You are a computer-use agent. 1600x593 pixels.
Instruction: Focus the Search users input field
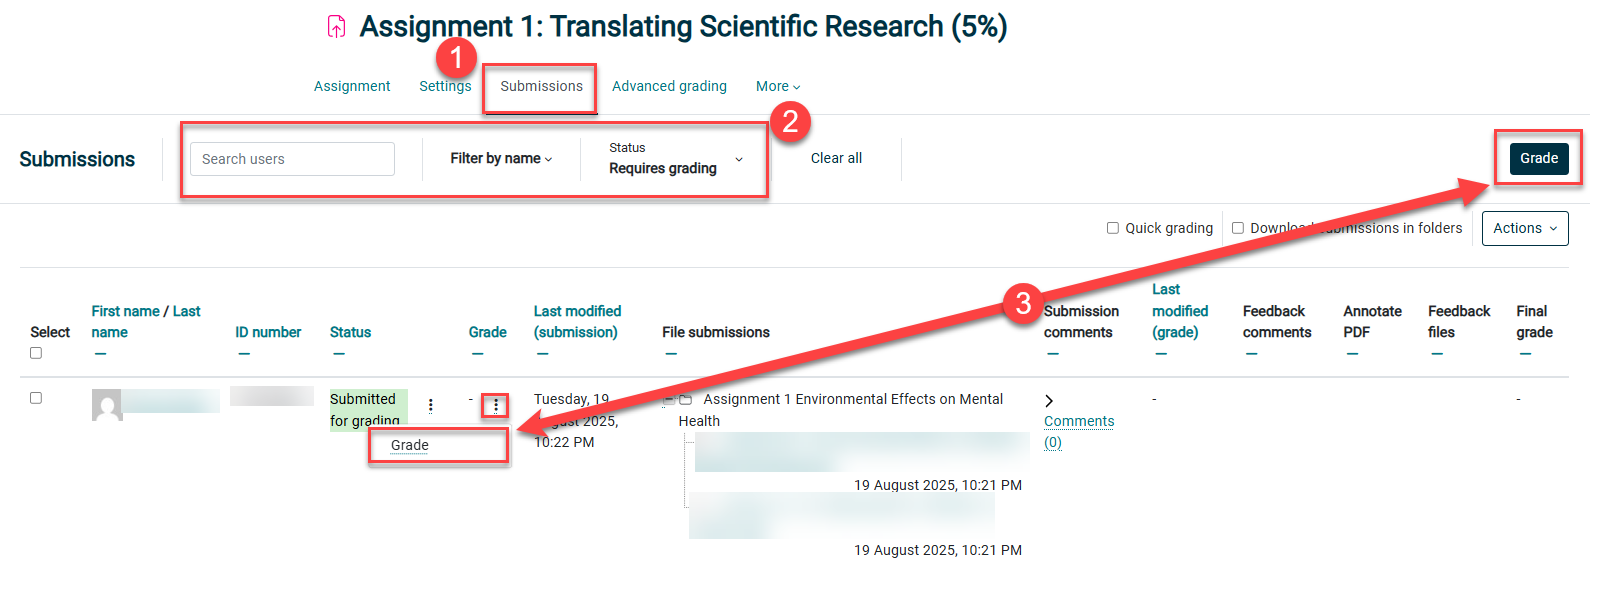click(x=292, y=159)
